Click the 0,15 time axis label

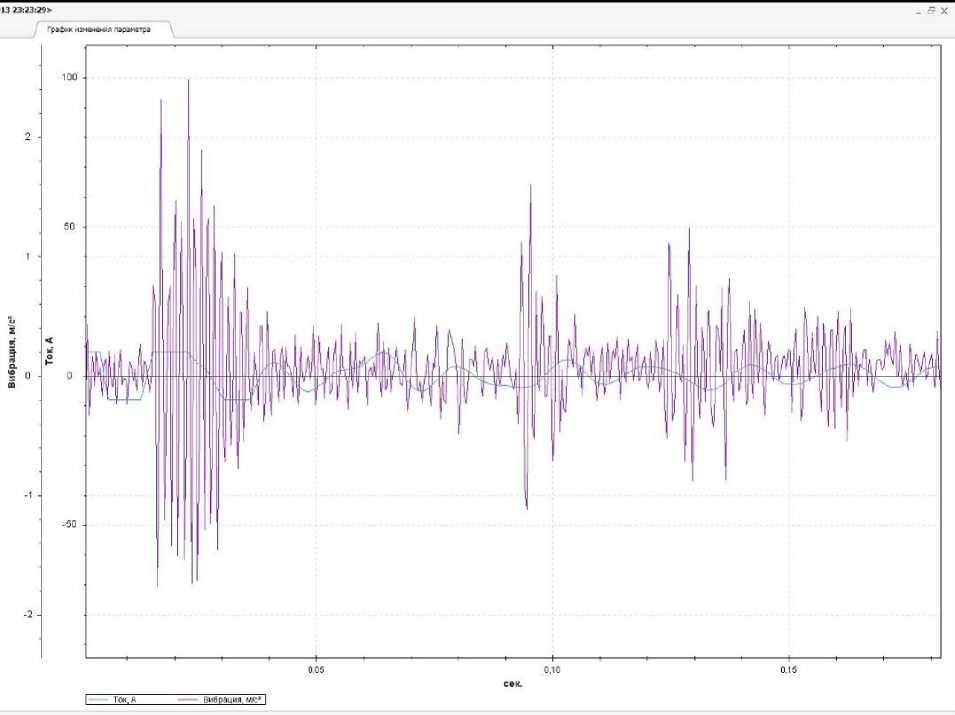click(x=788, y=670)
